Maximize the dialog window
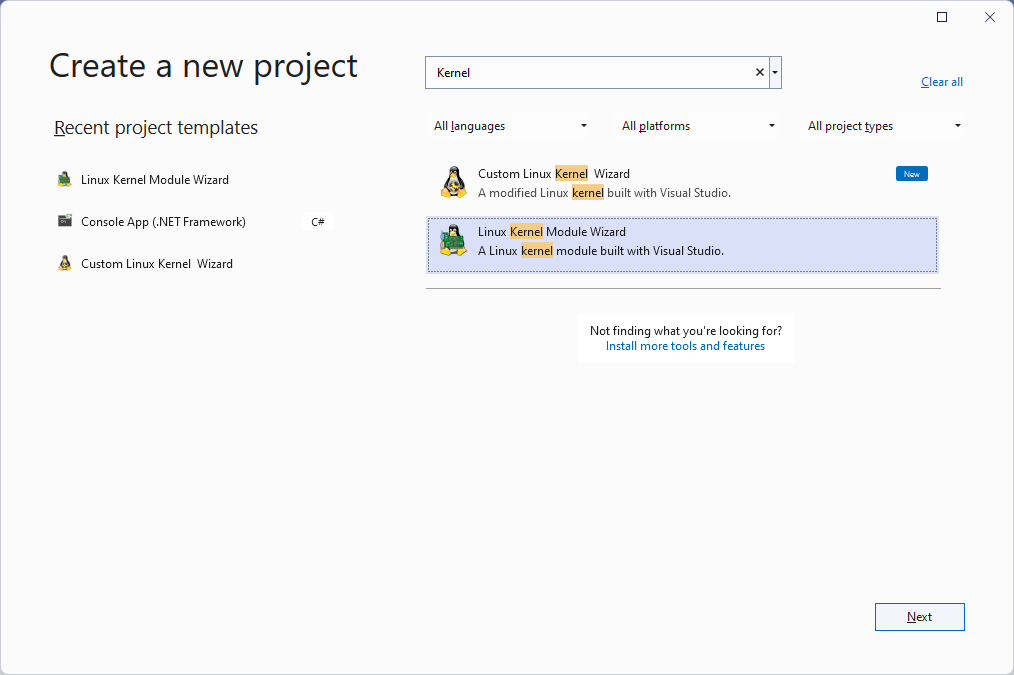1014x675 pixels. (942, 17)
